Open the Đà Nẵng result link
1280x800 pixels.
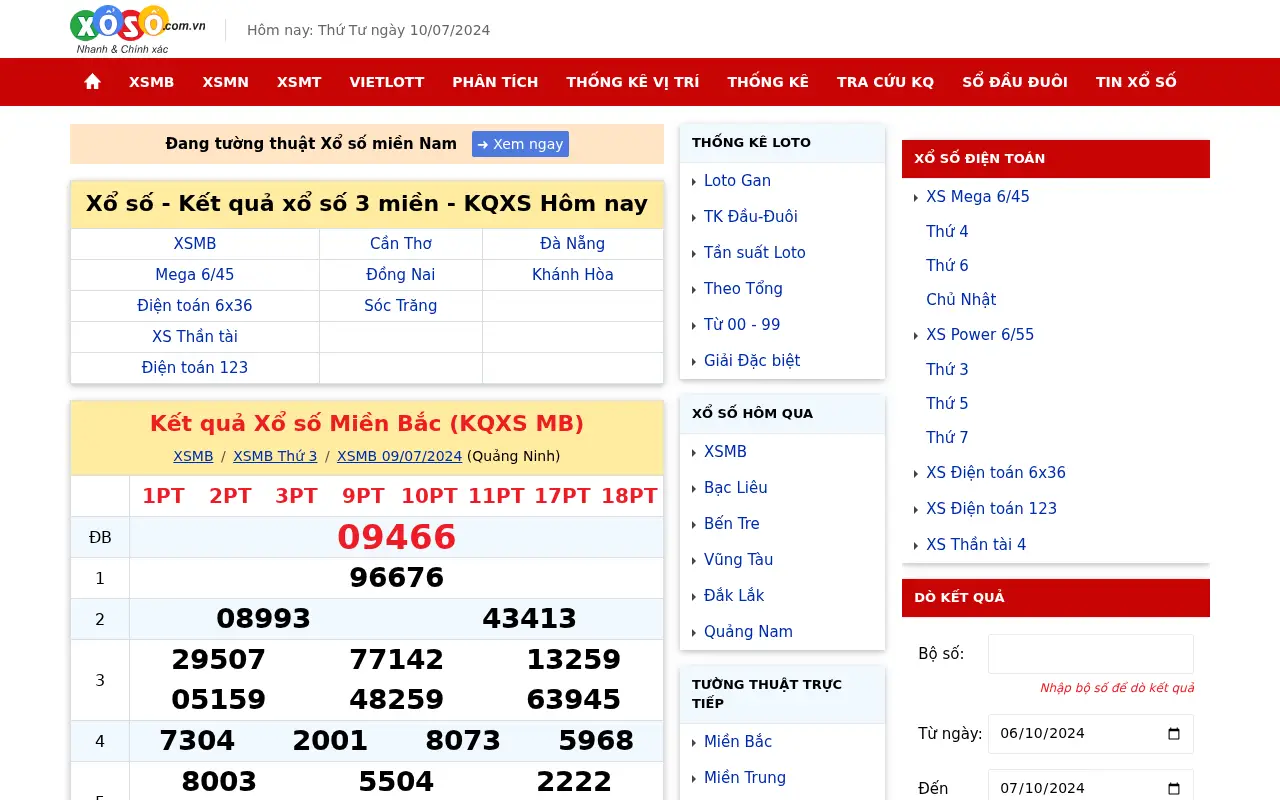[572, 244]
